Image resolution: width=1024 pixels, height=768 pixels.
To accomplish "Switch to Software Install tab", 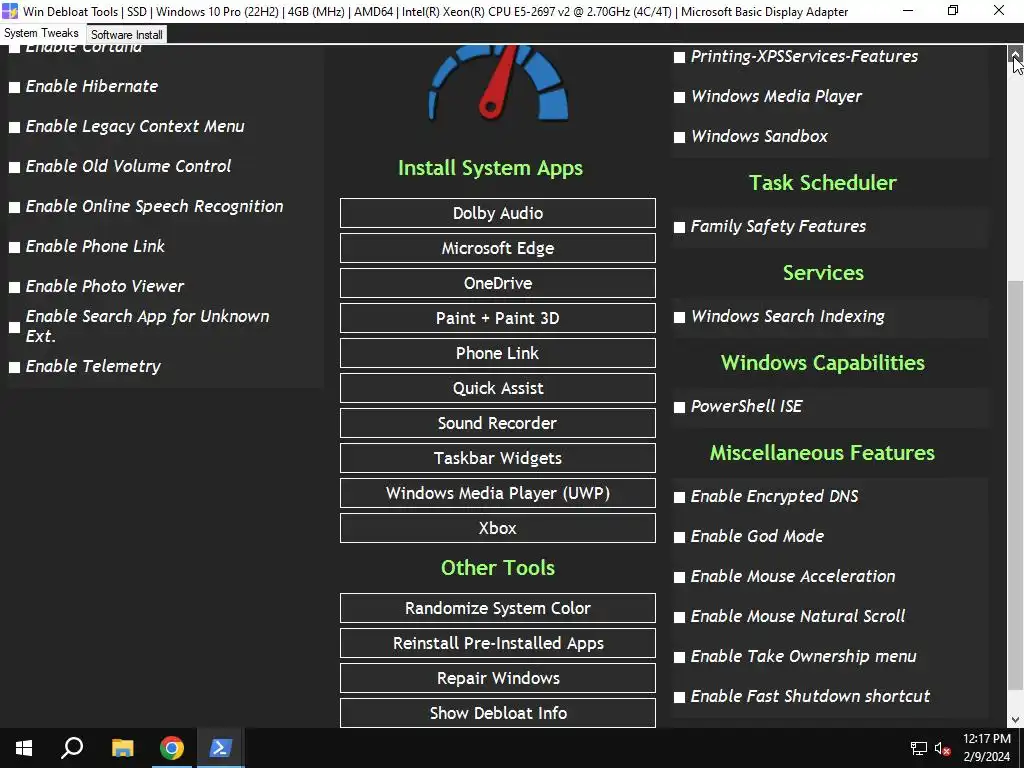I will pyautogui.click(x=127, y=35).
